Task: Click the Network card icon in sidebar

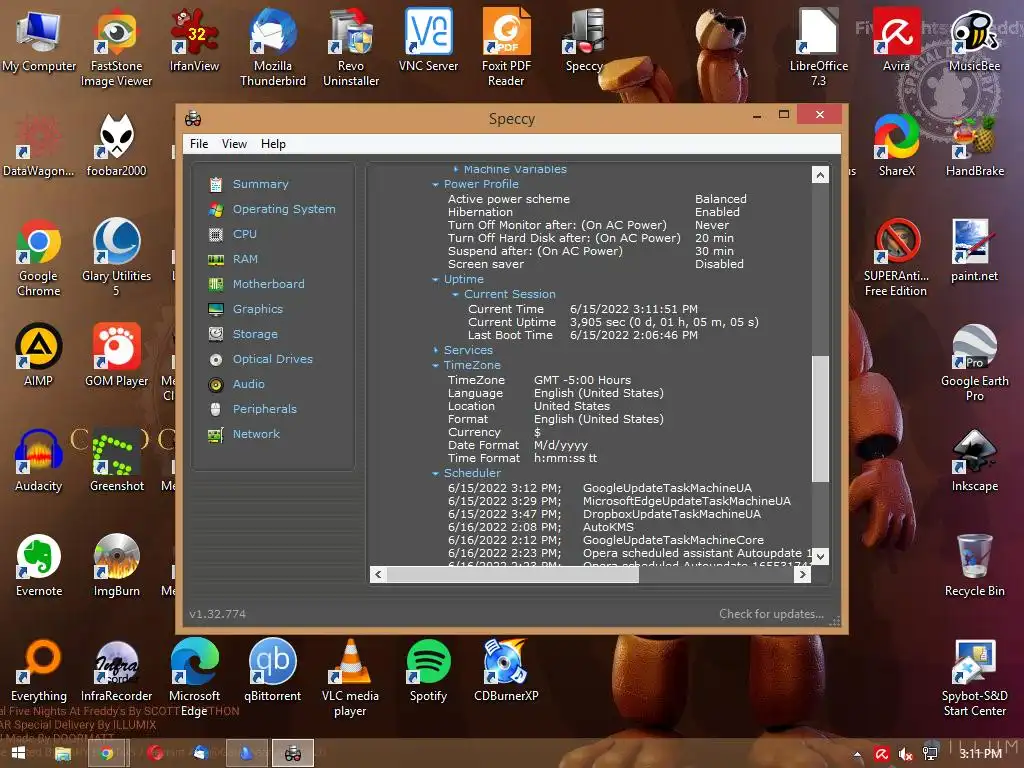Action: (x=216, y=435)
